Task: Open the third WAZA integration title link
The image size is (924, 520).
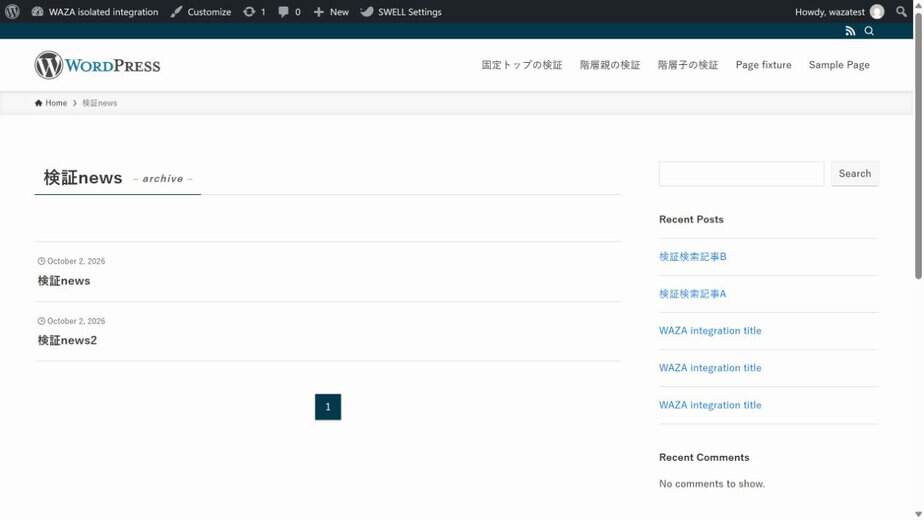Action: click(x=710, y=405)
